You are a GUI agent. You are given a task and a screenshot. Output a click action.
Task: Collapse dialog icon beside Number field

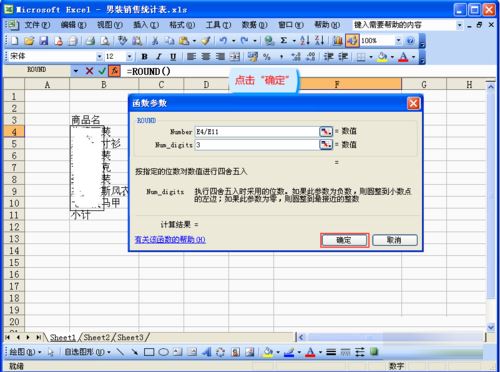point(326,131)
